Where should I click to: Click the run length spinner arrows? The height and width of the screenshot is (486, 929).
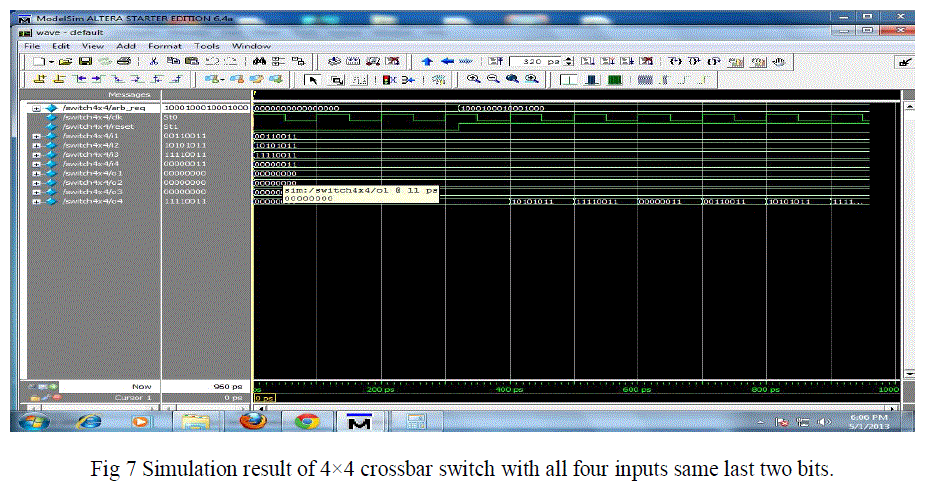point(569,62)
